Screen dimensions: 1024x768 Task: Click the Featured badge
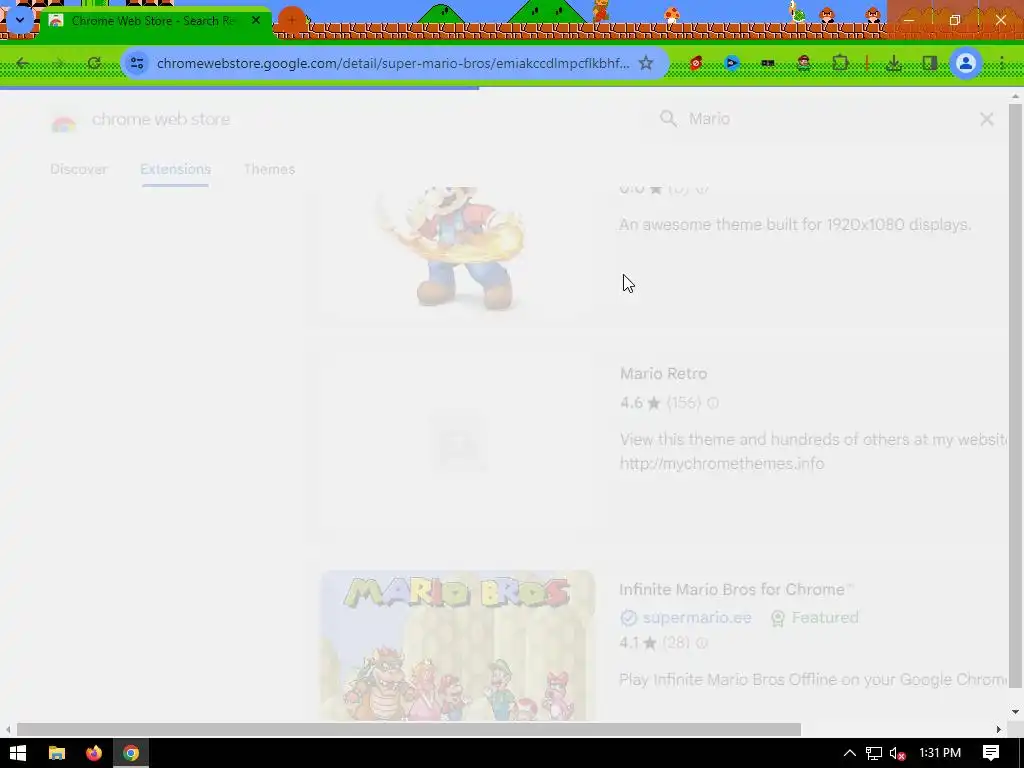pos(814,618)
